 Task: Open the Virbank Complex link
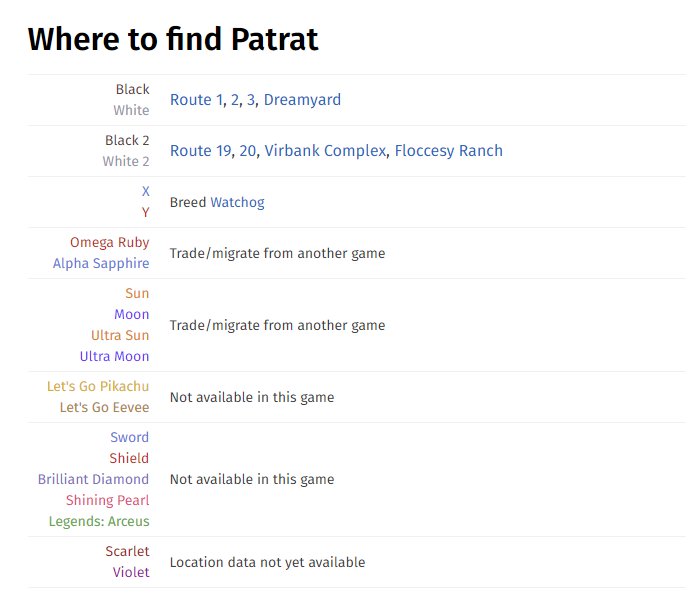point(325,151)
